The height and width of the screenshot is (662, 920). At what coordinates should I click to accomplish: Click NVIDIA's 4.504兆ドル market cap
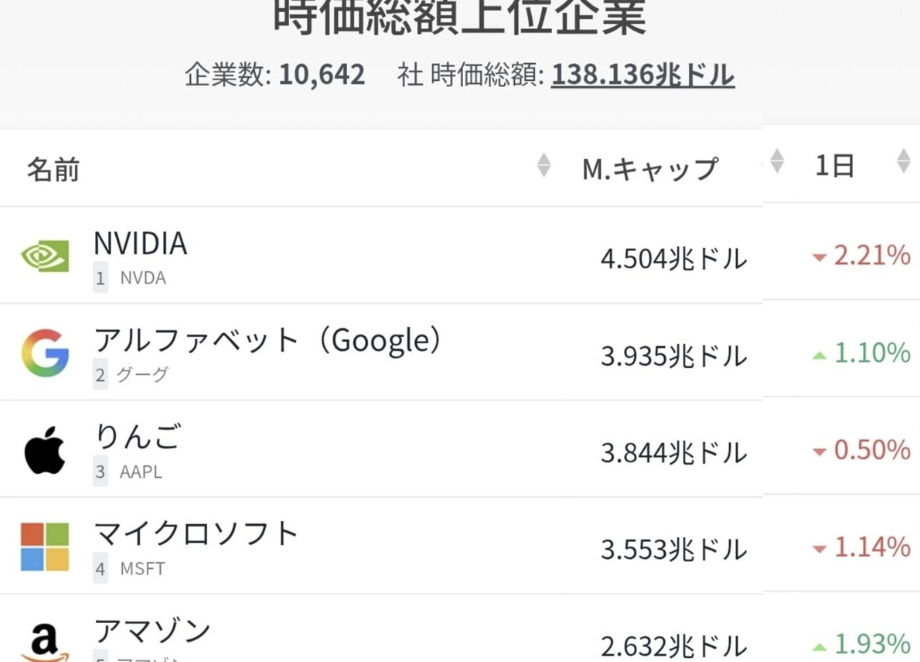tap(673, 259)
